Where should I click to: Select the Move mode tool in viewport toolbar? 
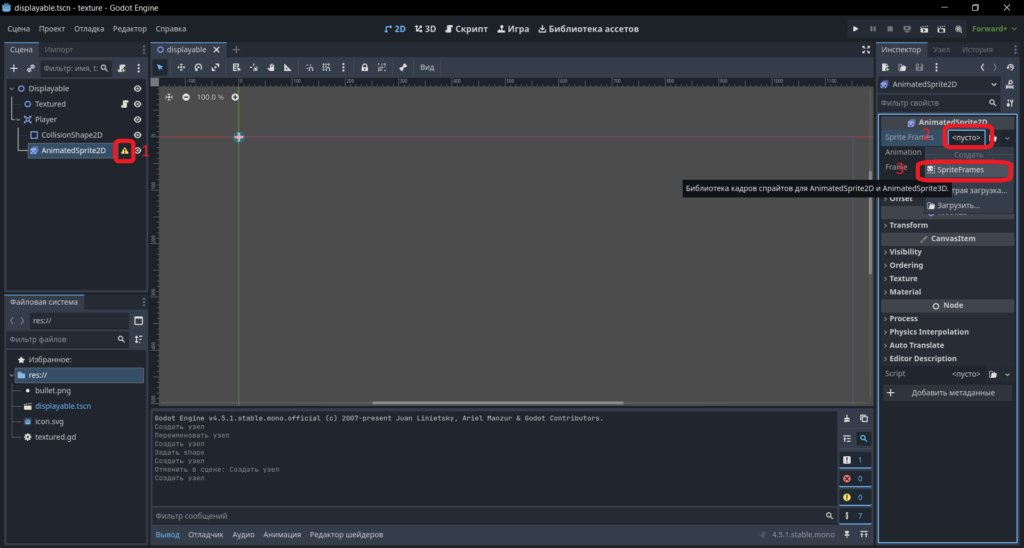tap(181, 67)
